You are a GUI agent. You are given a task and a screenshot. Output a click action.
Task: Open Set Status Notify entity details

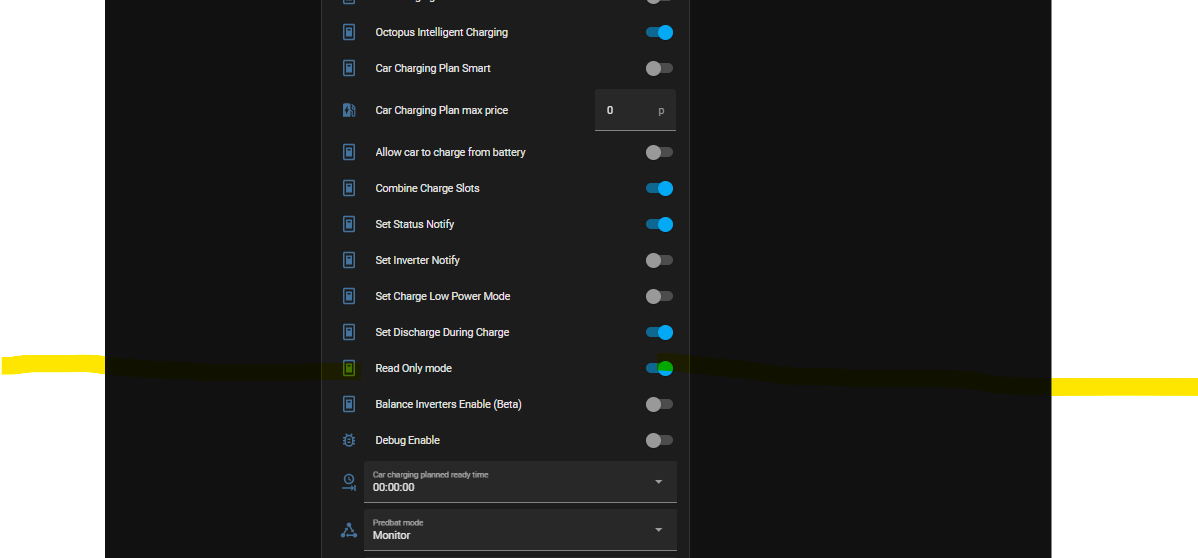(413, 224)
